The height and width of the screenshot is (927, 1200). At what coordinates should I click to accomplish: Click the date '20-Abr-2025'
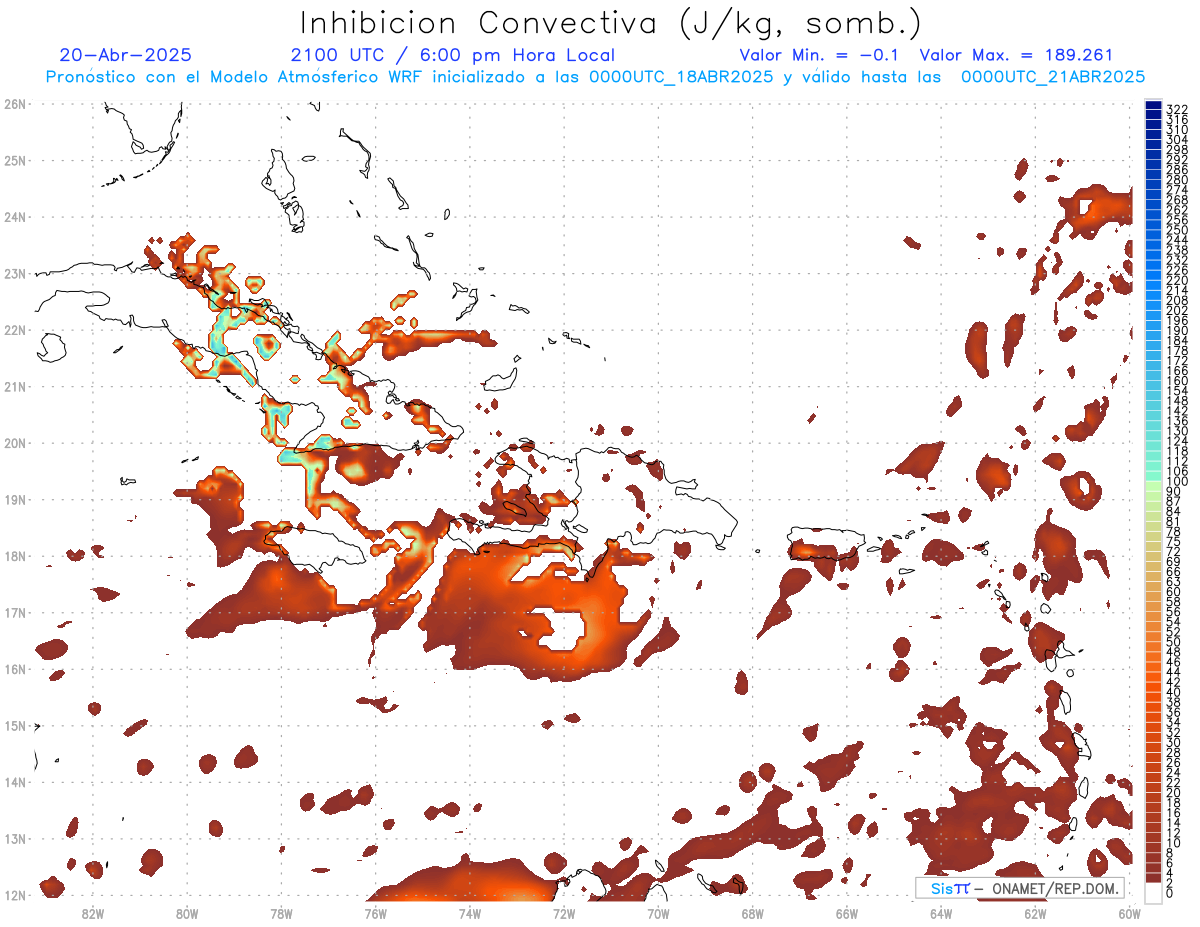(126, 55)
